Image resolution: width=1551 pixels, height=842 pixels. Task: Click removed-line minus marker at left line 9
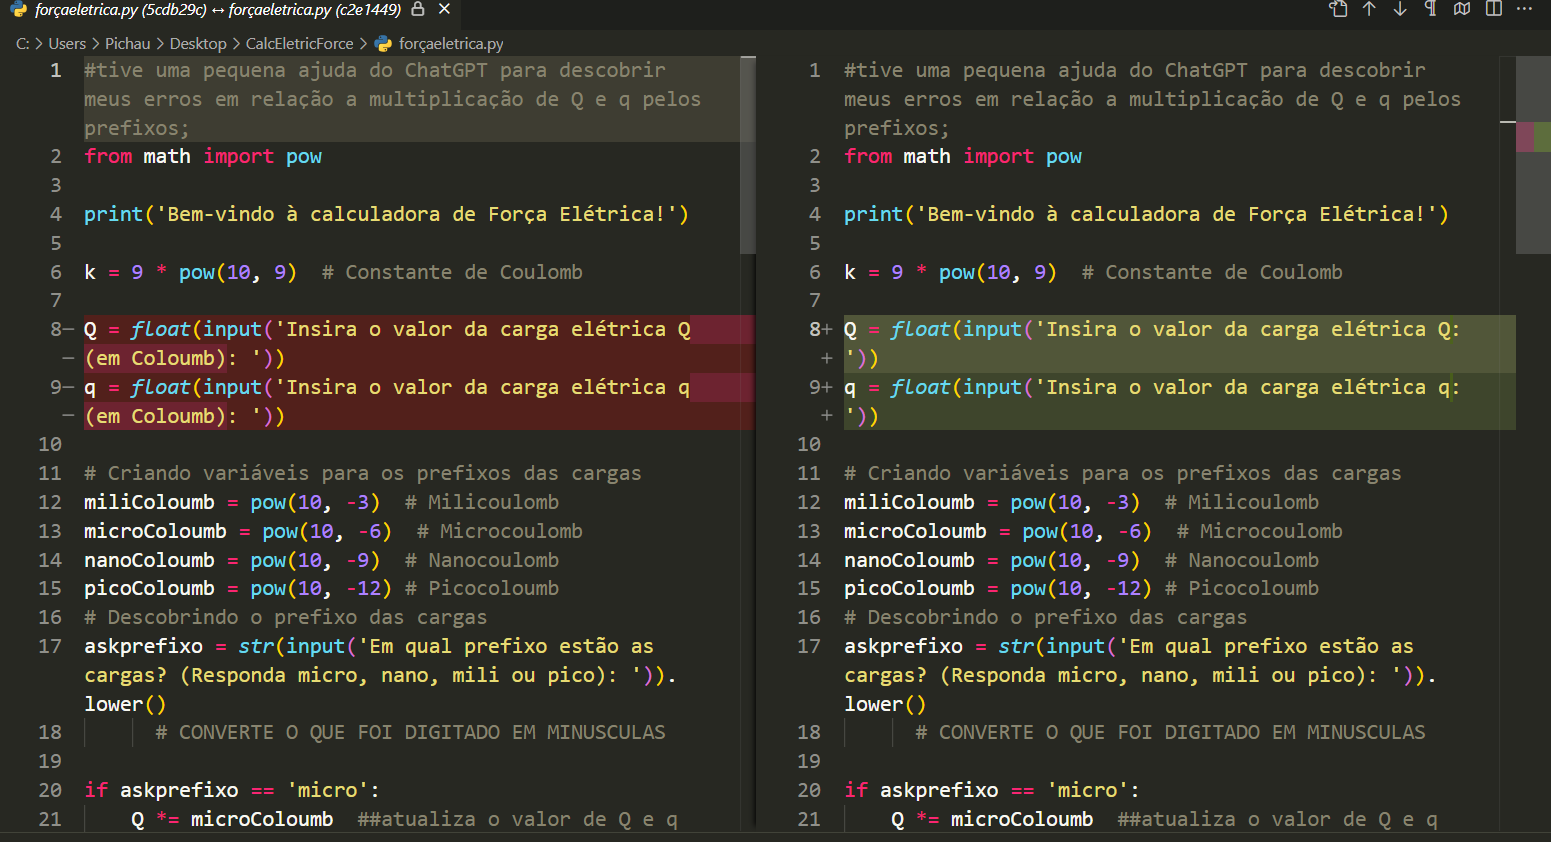click(x=68, y=387)
